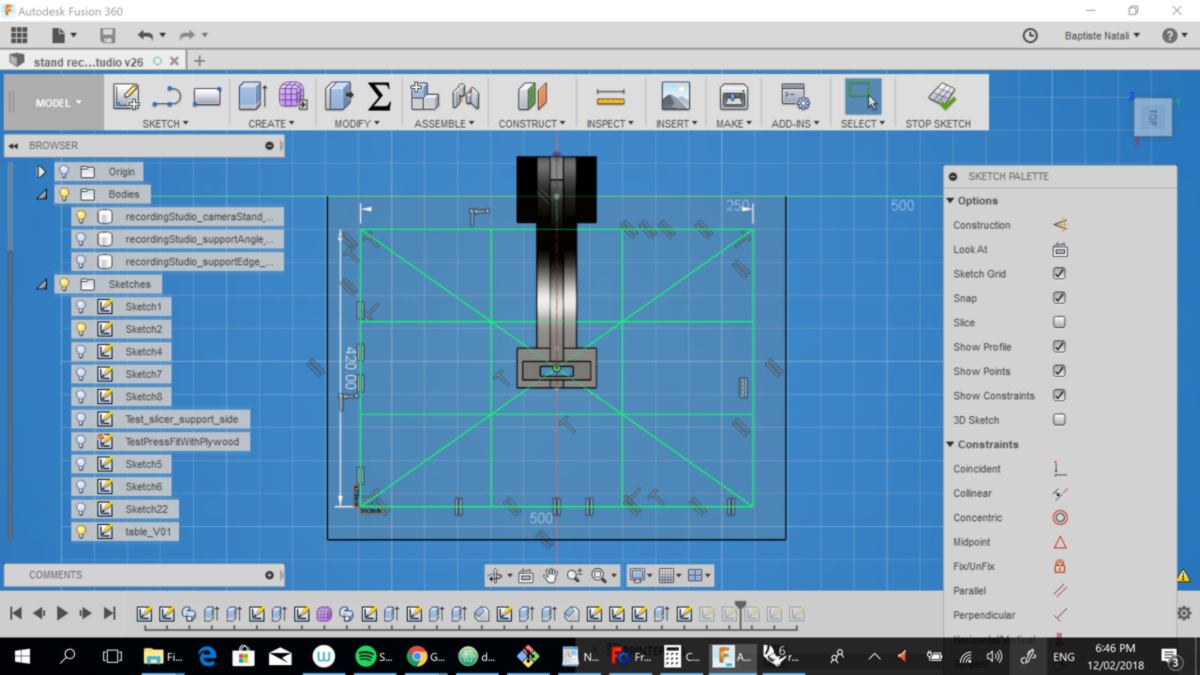Viewport: 1200px width, 675px height.
Task: Open the Windows Start menu
Action: (22, 656)
